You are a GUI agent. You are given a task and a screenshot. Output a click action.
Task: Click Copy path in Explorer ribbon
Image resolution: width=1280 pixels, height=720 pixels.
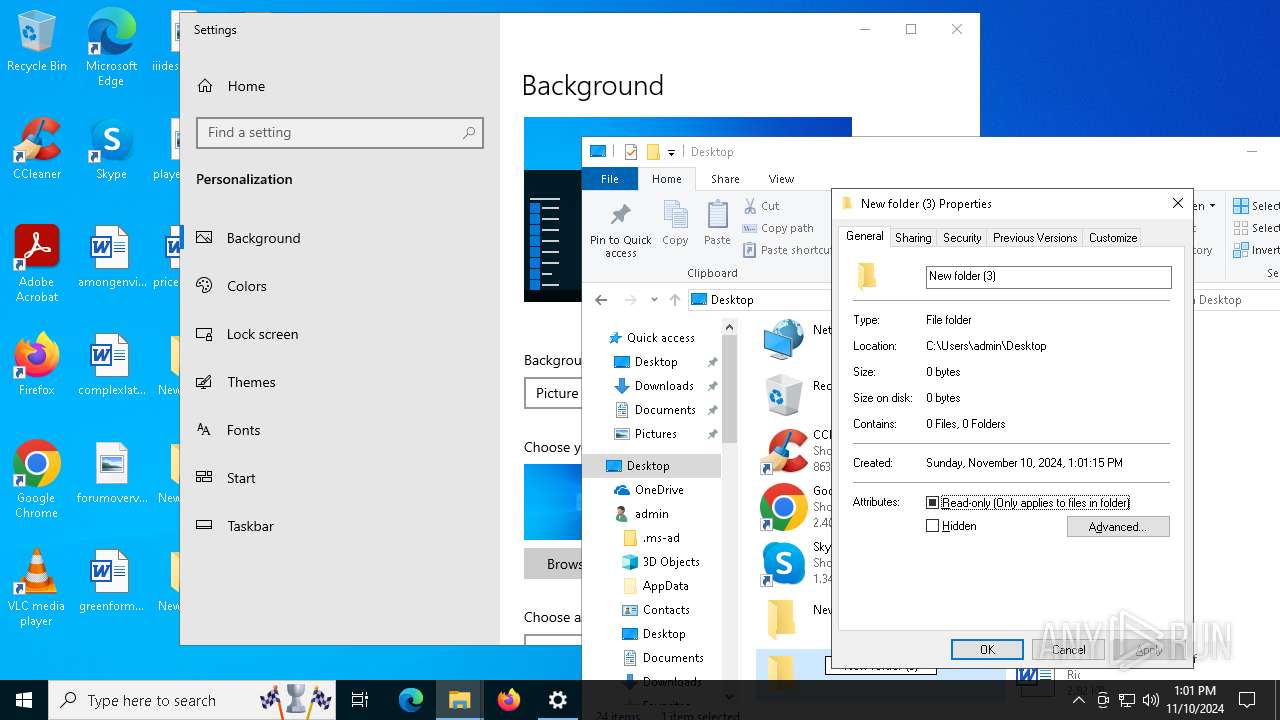pos(778,228)
